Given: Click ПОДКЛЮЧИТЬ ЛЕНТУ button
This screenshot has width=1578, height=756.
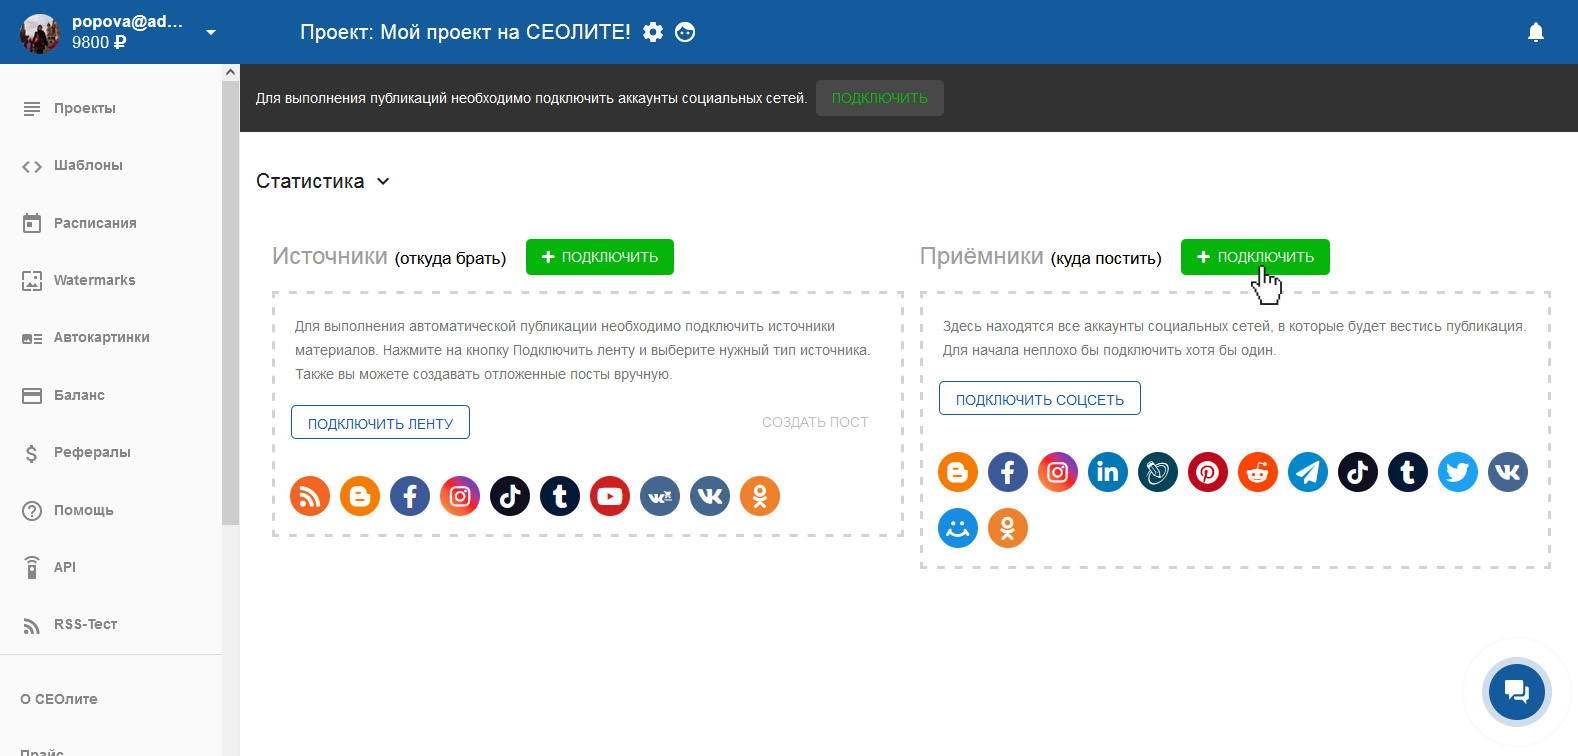Looking at the screenshot, I should pyautogui.click(x=380, y=423).
